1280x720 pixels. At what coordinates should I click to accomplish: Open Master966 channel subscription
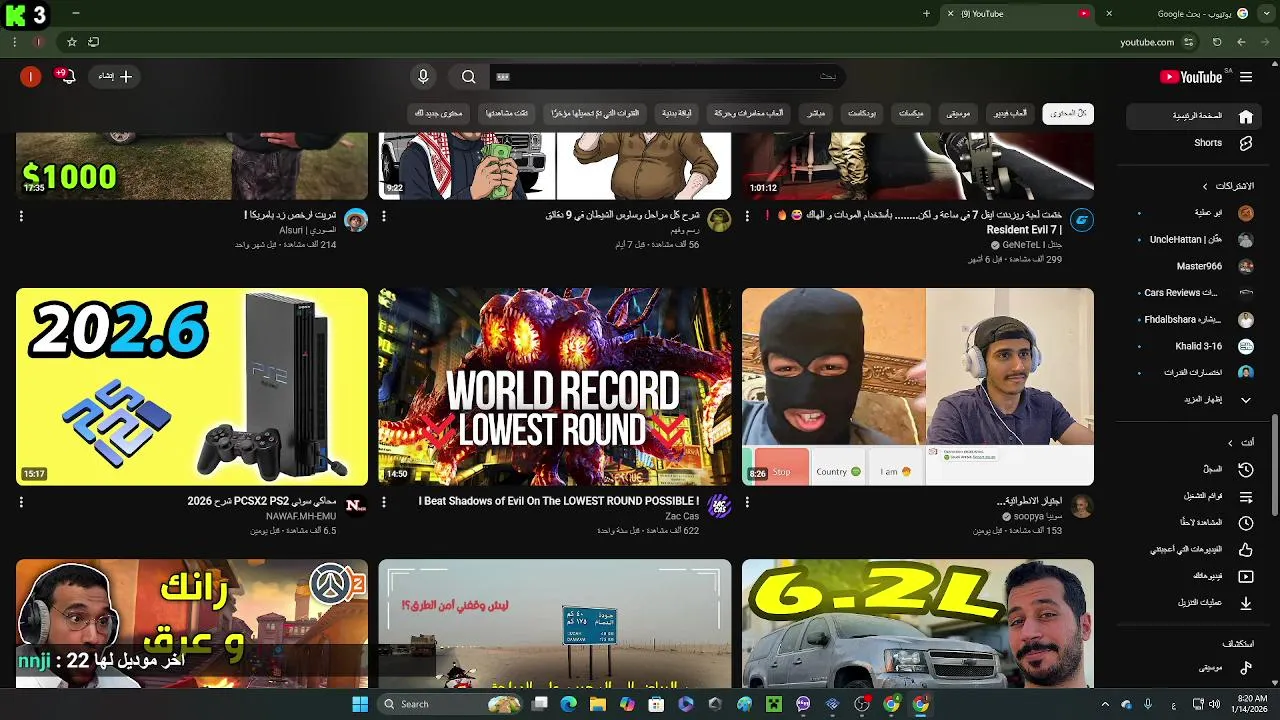[x=1196, y=266]
